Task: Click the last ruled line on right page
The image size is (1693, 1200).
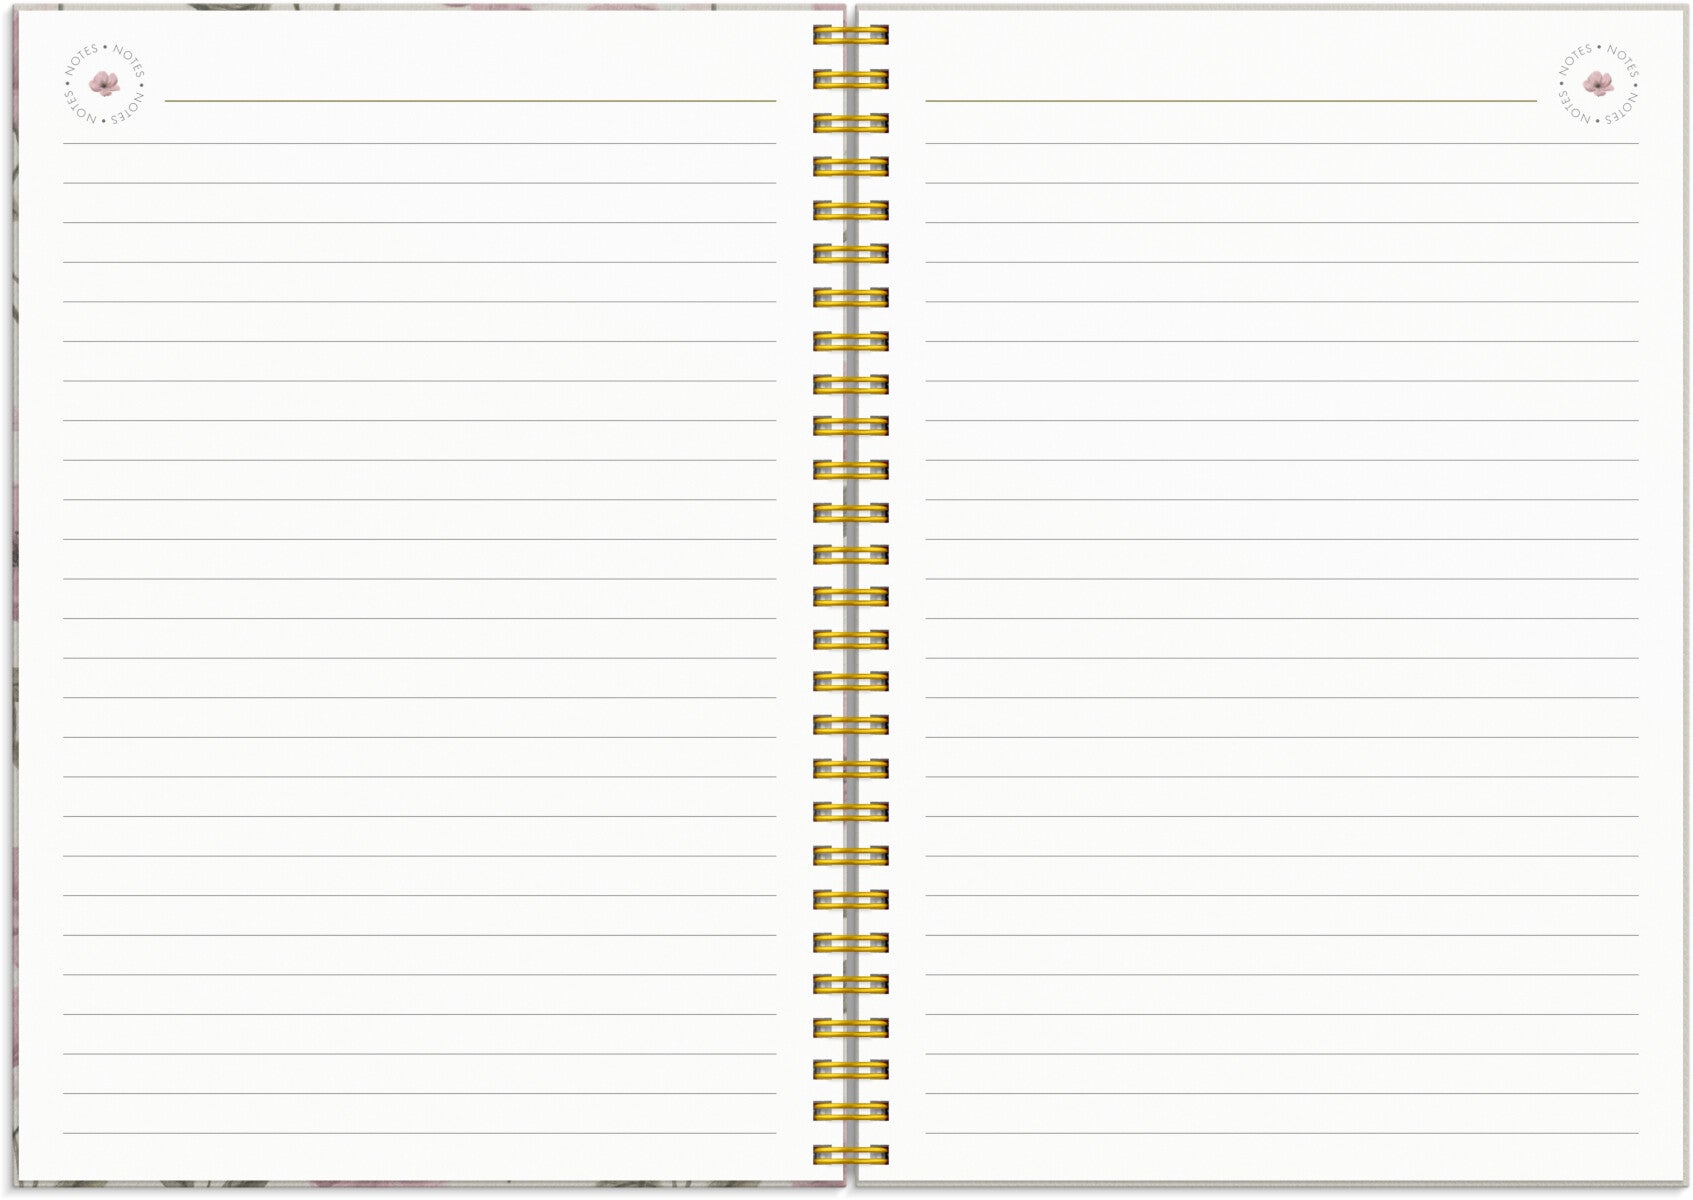Action: [1282, 1133]
